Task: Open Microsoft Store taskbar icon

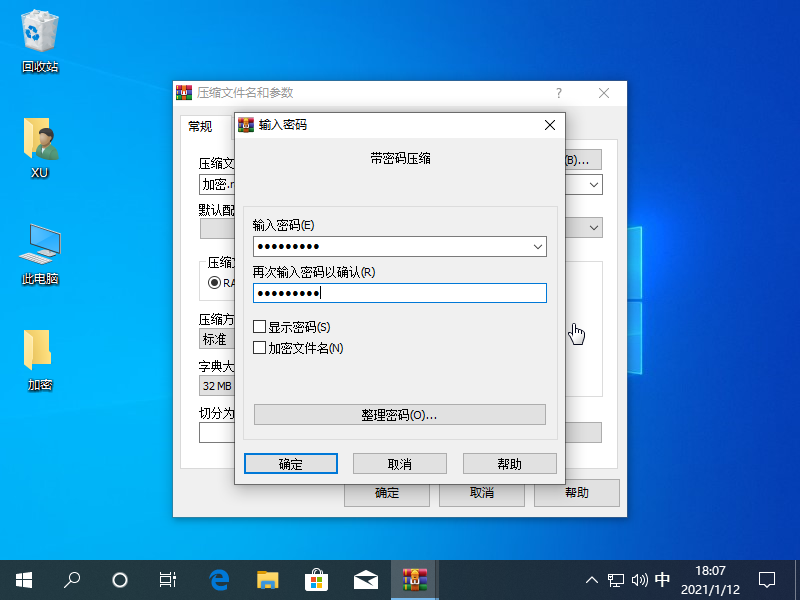Action: [x=316, y=579]
